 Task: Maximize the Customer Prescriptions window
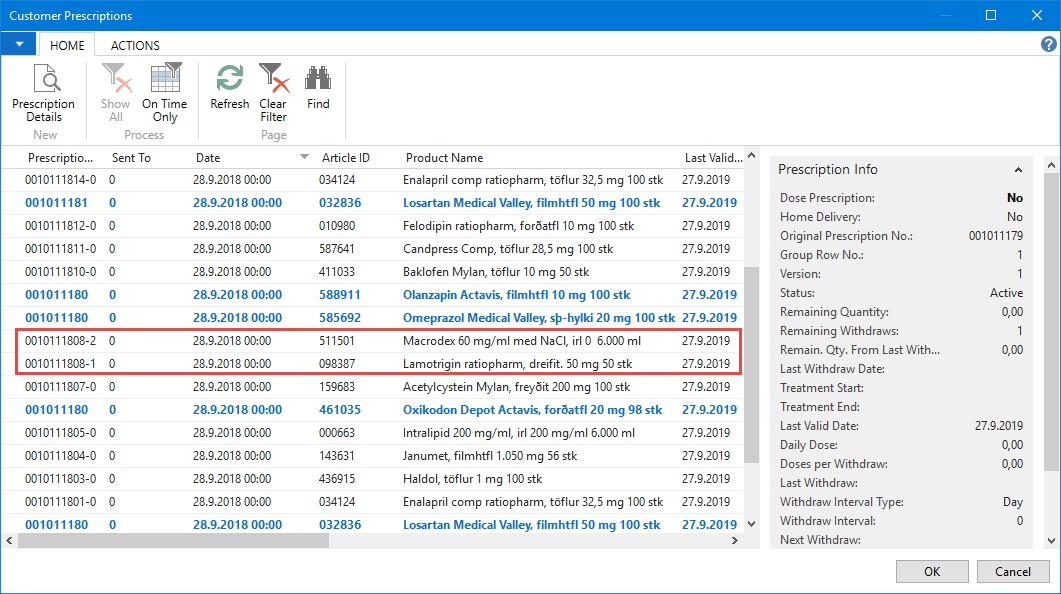click(991, 15)
